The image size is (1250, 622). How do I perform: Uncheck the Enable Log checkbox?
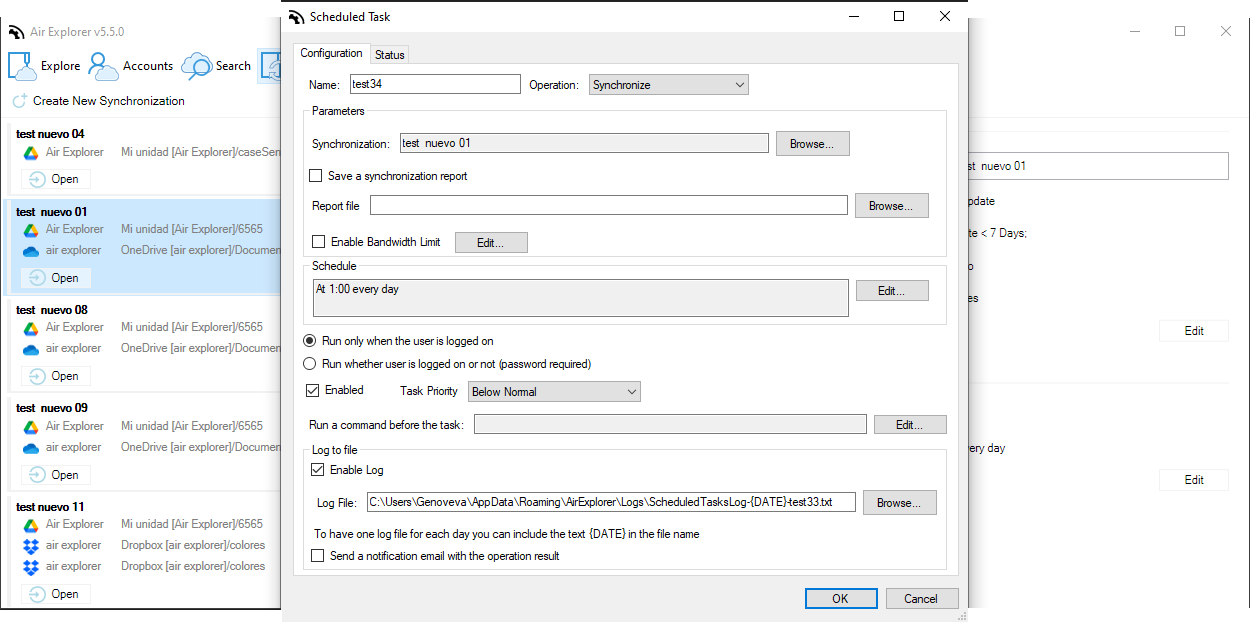pos(319,470)
